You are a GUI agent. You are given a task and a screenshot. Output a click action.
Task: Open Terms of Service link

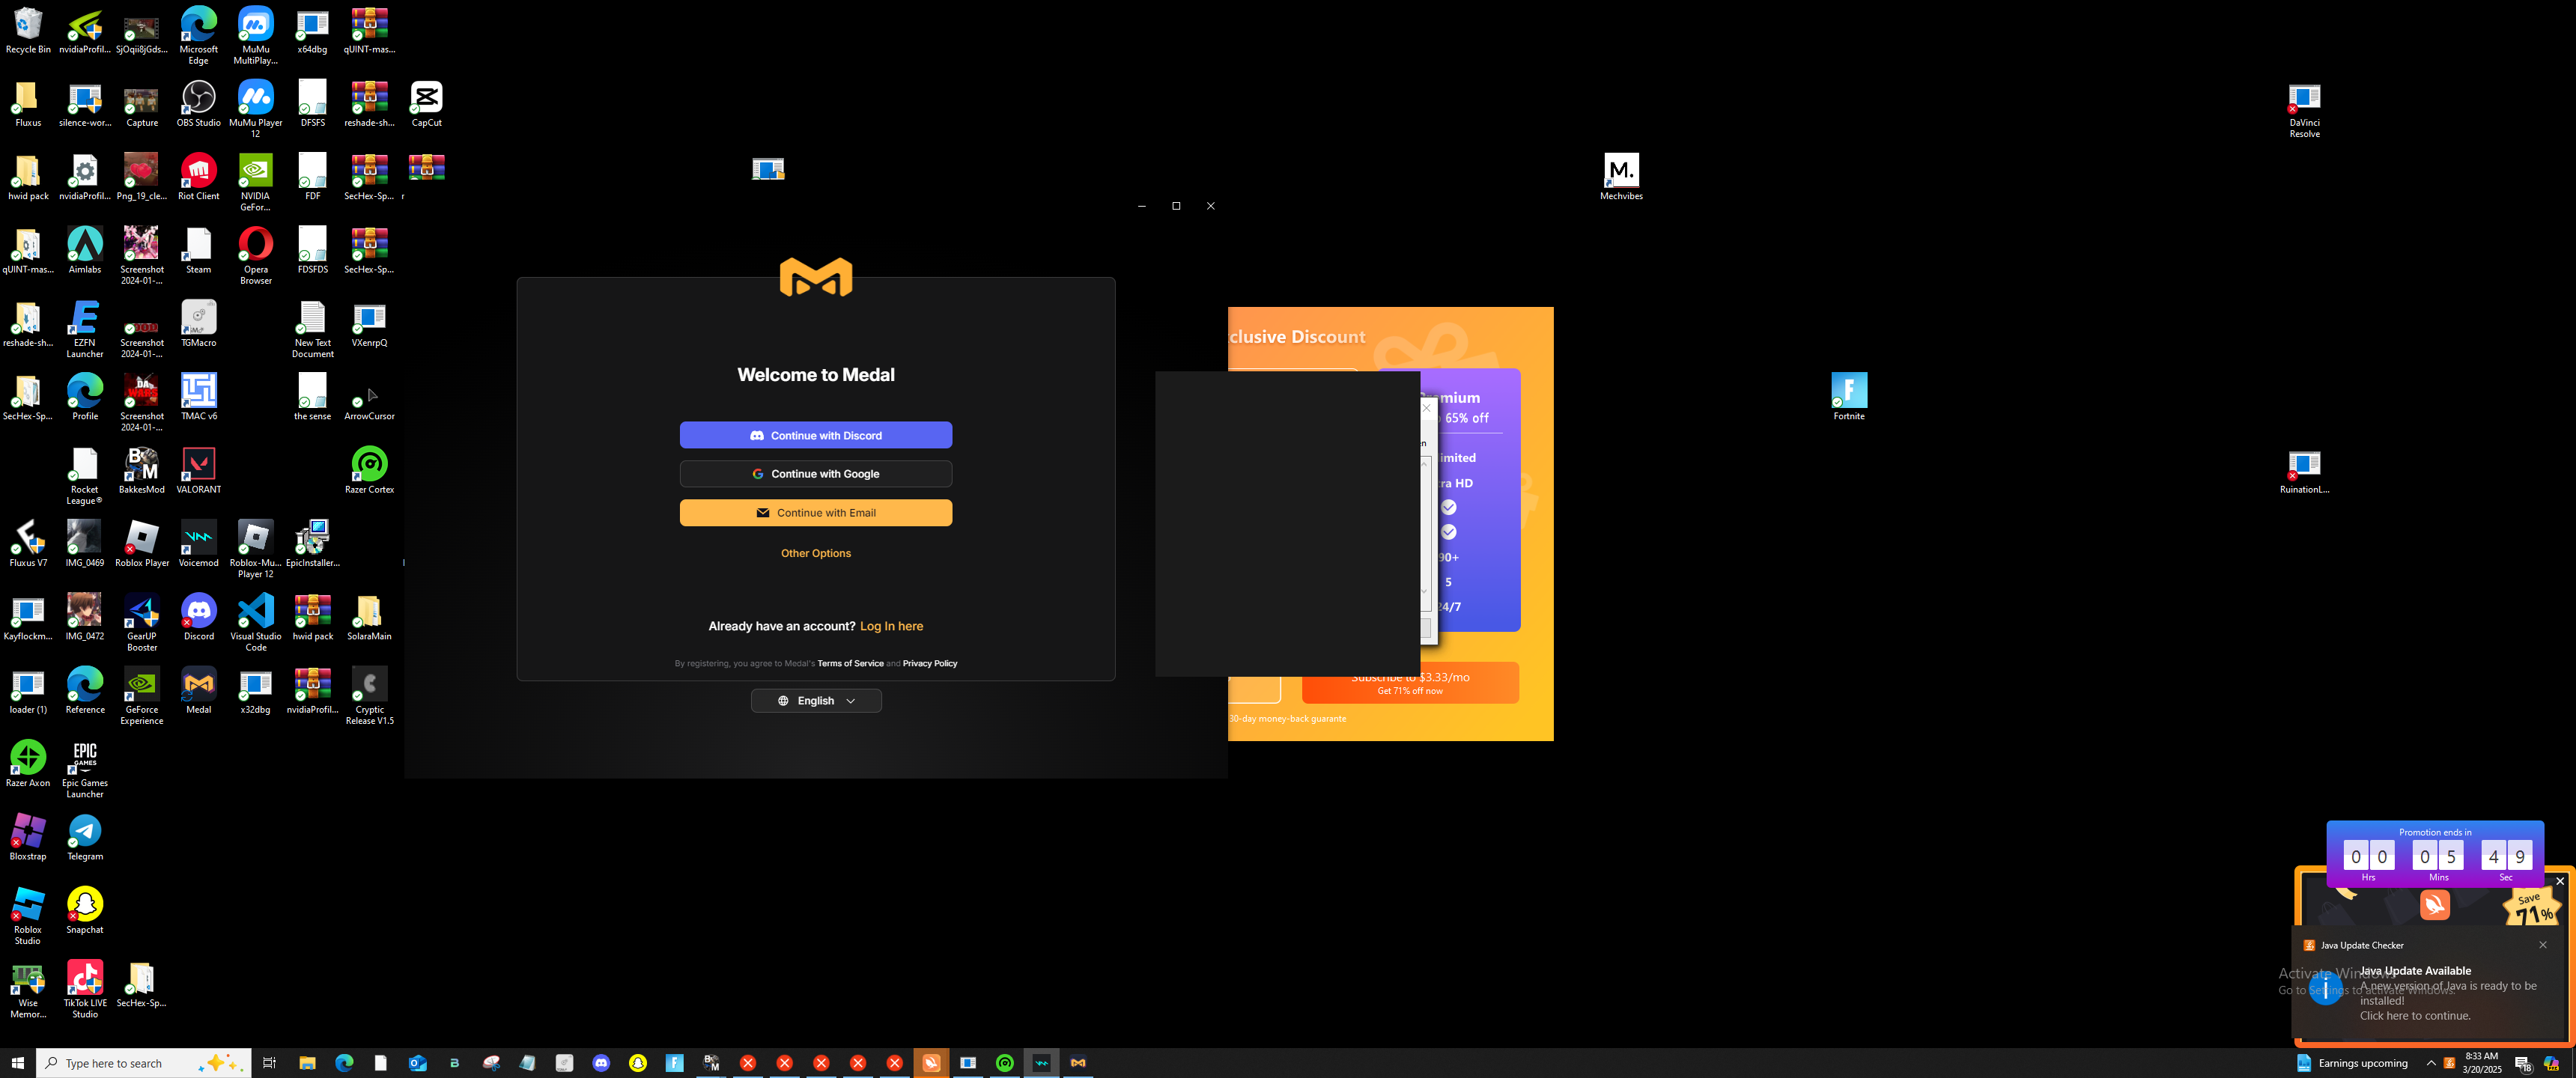pos(850,664)
